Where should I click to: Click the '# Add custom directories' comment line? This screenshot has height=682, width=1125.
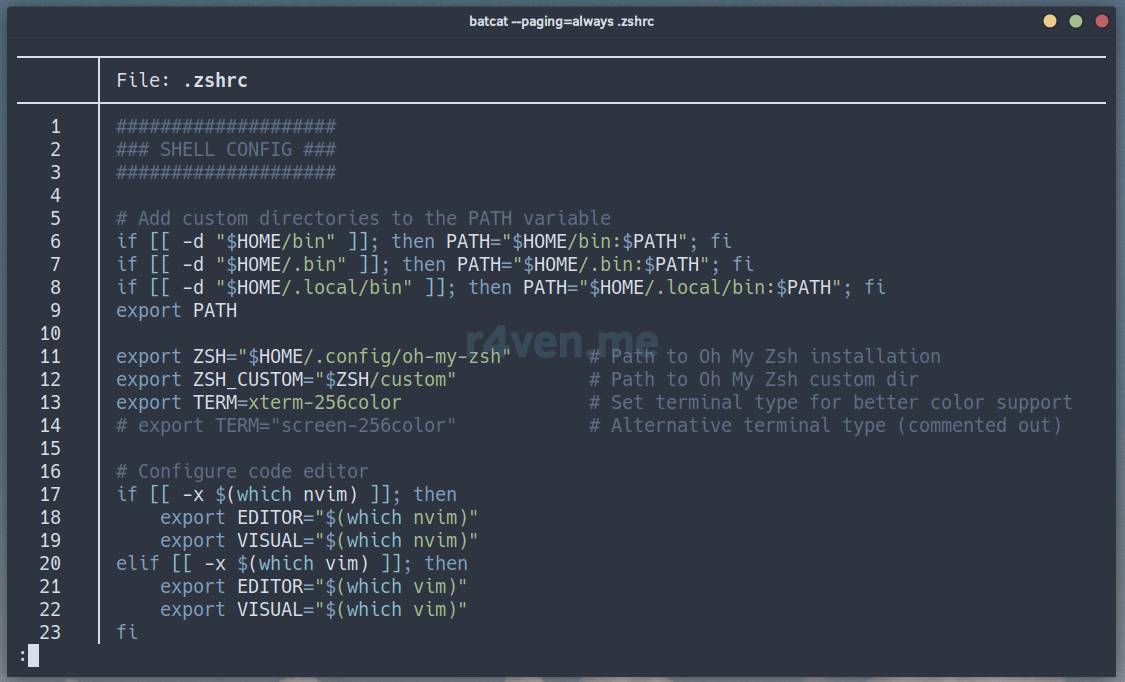pos(363,218)
